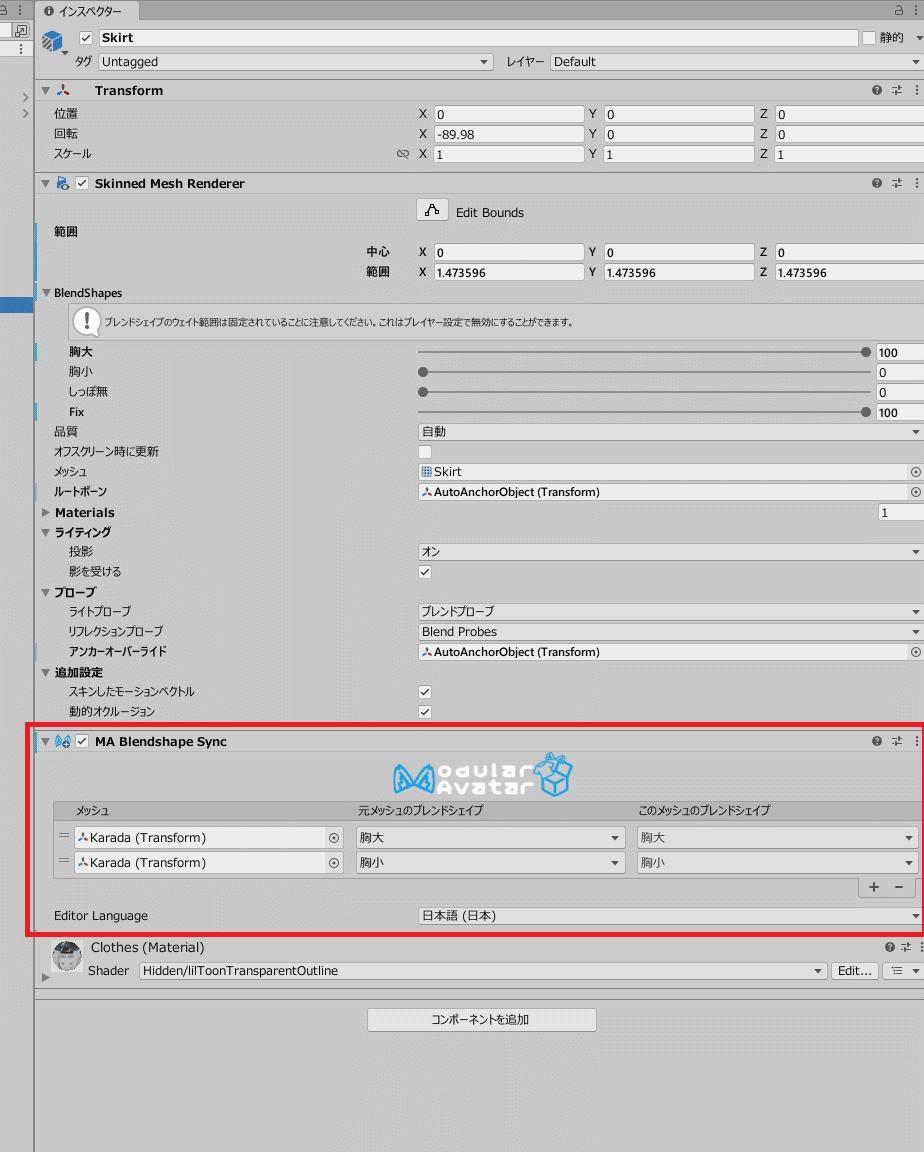The width and height of the screenshot is (924, 1152).
Task: Click the GameObject cube icon
Action: (x=53, y=41)
